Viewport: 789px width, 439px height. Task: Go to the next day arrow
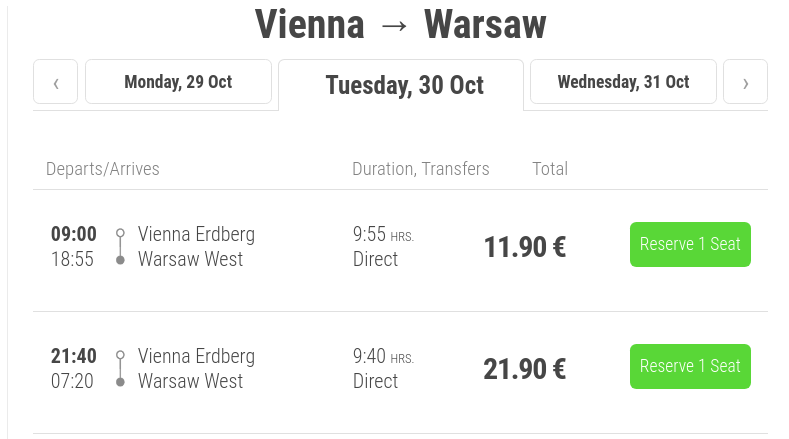coord(745,82)
